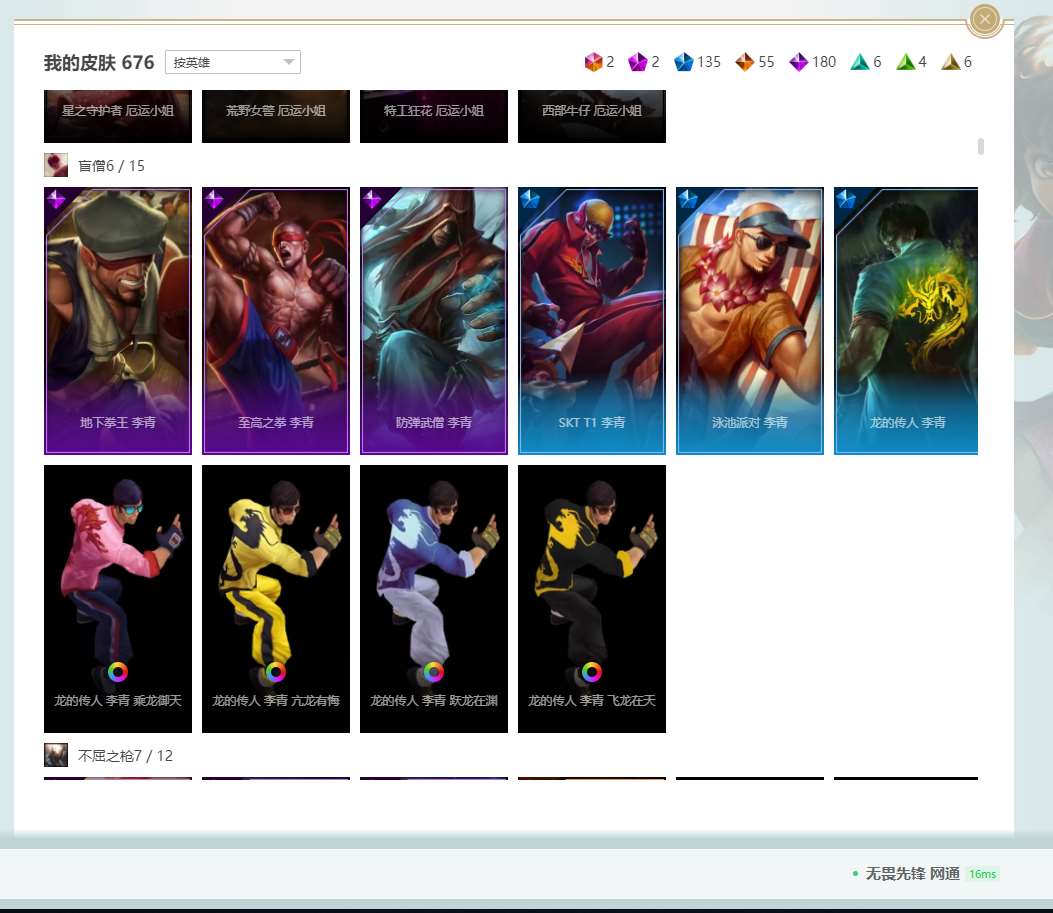Click the purple rarity gem on 地下拳王 李青

[56, 199]
